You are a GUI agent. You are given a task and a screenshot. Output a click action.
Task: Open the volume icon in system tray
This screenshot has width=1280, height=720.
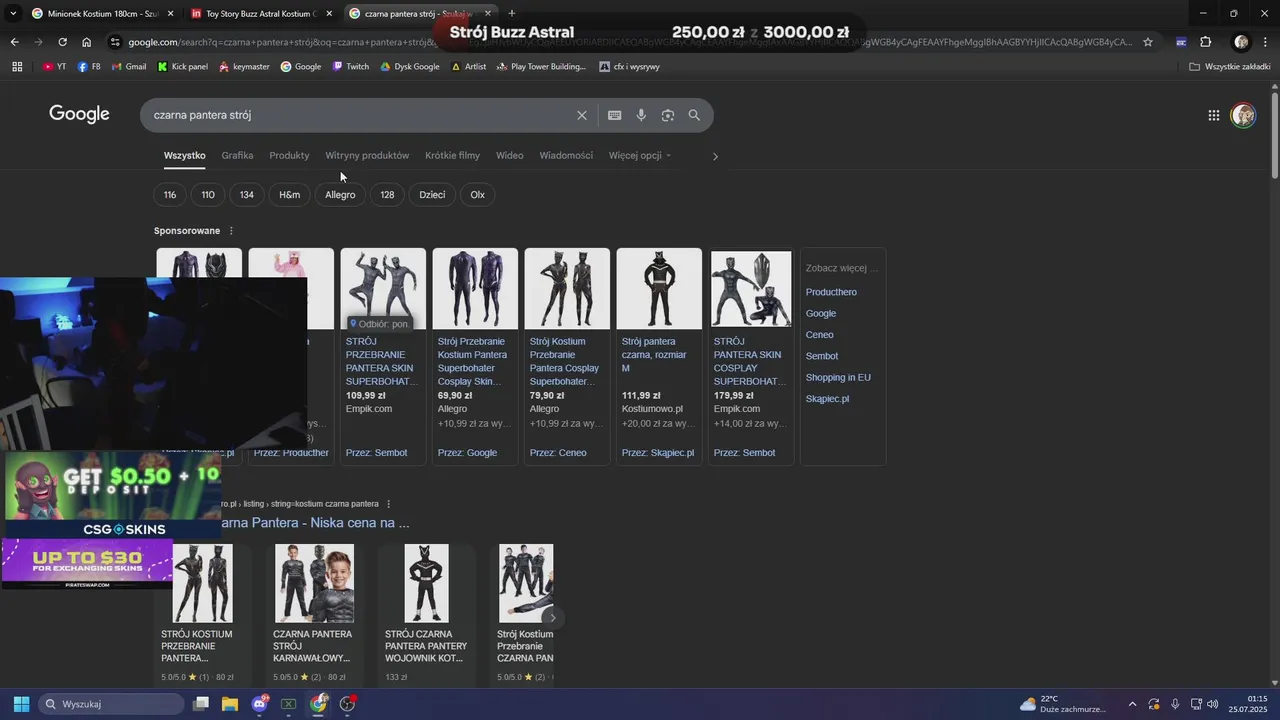click(1213, 704)
